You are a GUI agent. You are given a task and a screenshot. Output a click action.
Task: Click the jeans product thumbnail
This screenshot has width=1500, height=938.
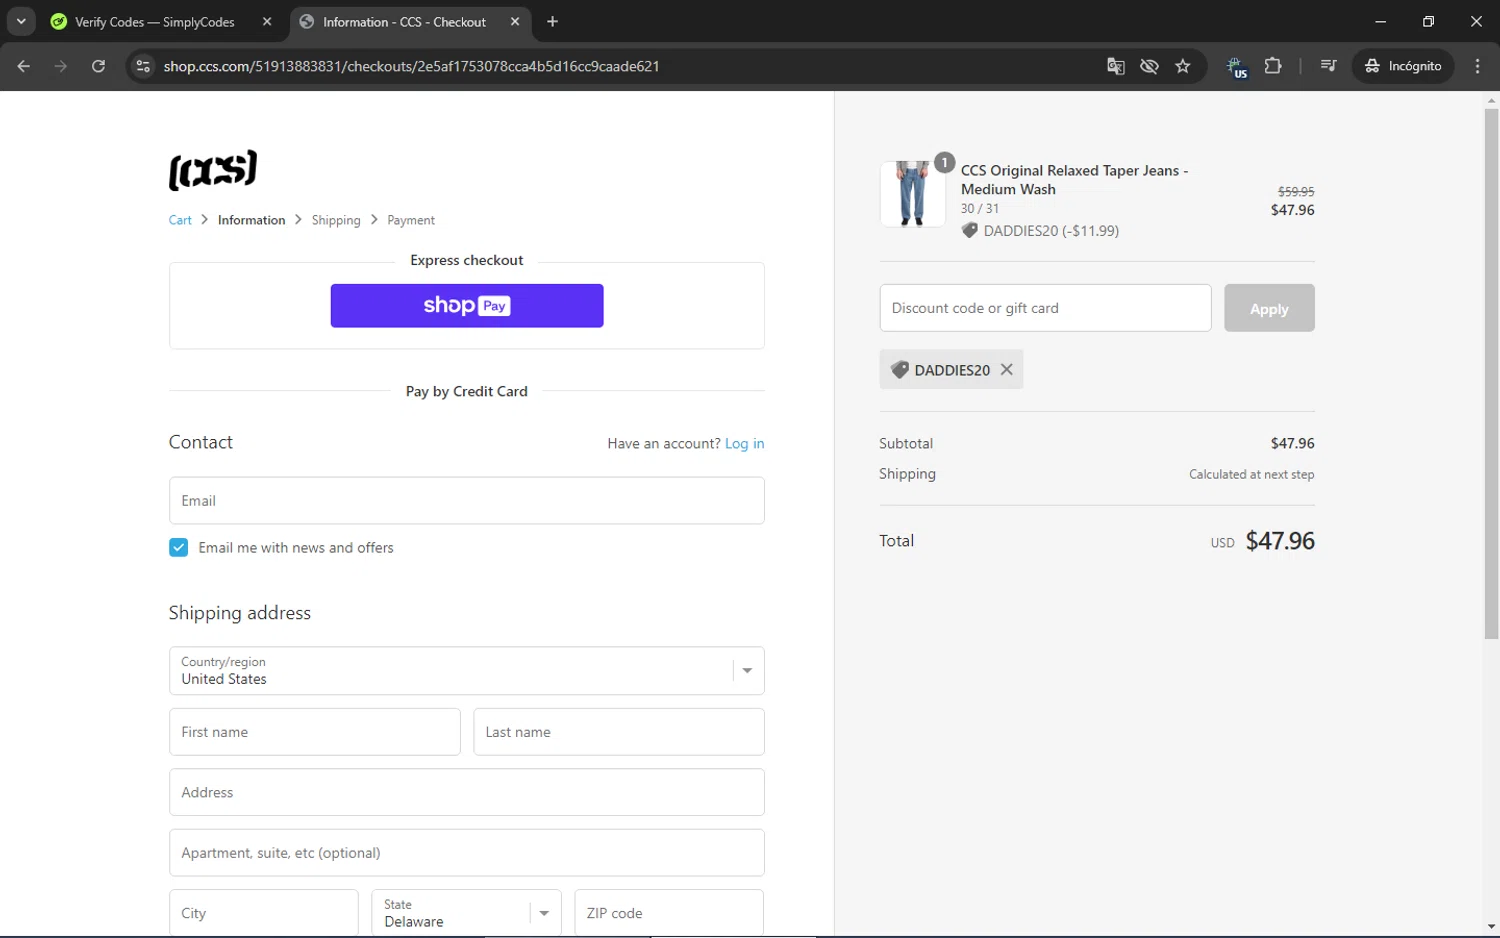(x=912, y=194)
